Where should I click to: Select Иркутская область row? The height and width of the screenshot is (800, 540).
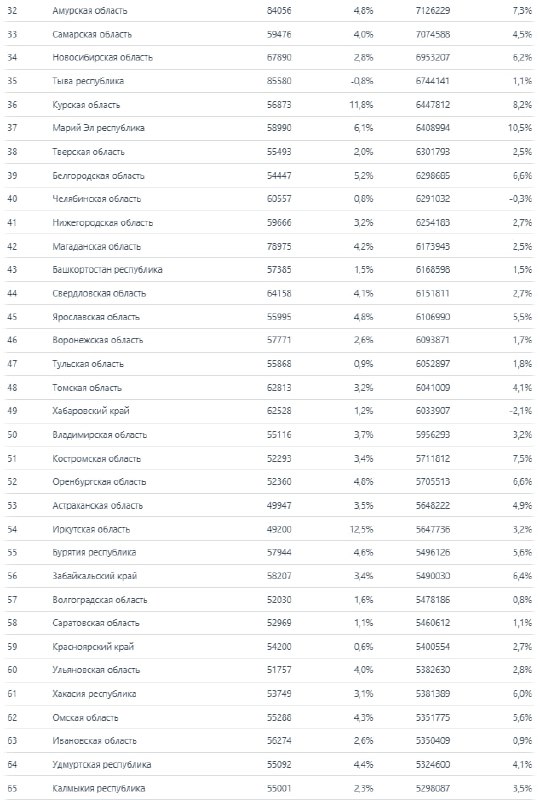pos(270,530)
